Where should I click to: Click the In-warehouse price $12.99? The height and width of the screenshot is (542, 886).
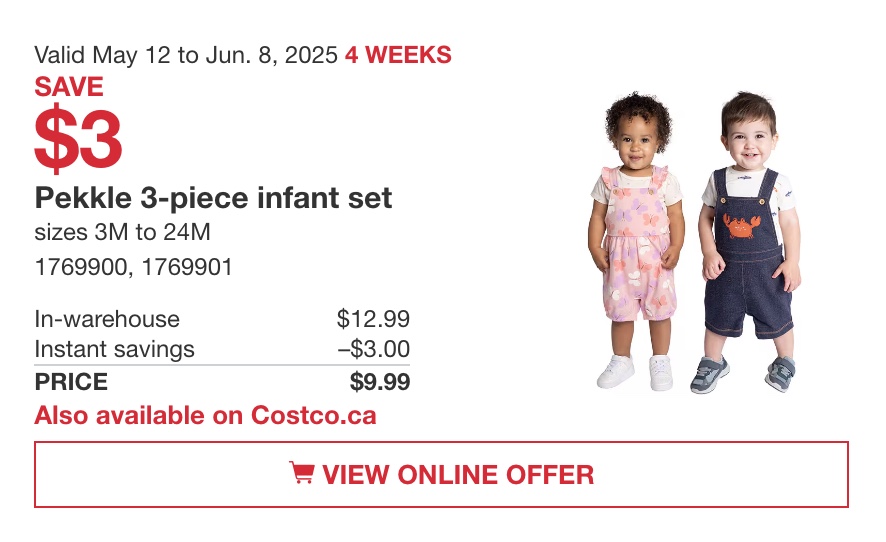point(373,319)
